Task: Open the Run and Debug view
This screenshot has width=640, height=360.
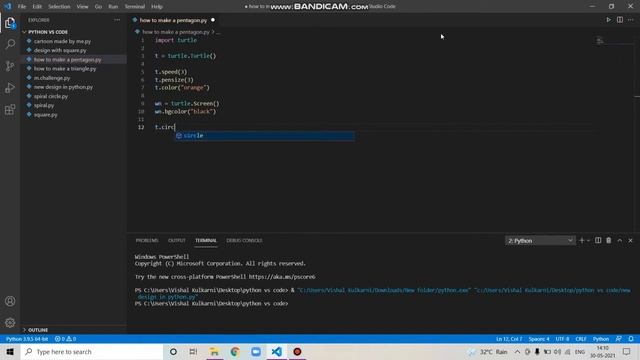Action: (x=10, y=88)
